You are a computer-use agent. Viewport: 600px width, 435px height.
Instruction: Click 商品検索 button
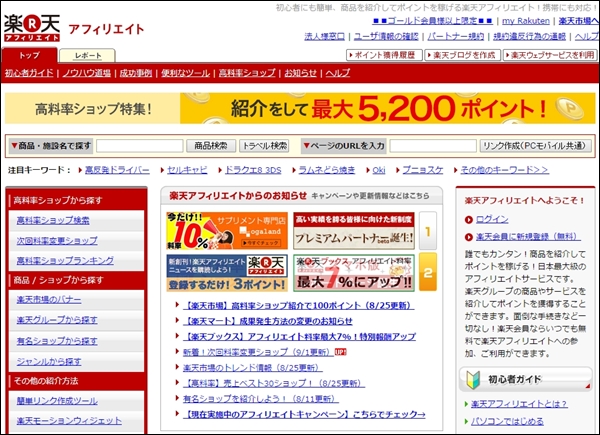click(211, 146)
